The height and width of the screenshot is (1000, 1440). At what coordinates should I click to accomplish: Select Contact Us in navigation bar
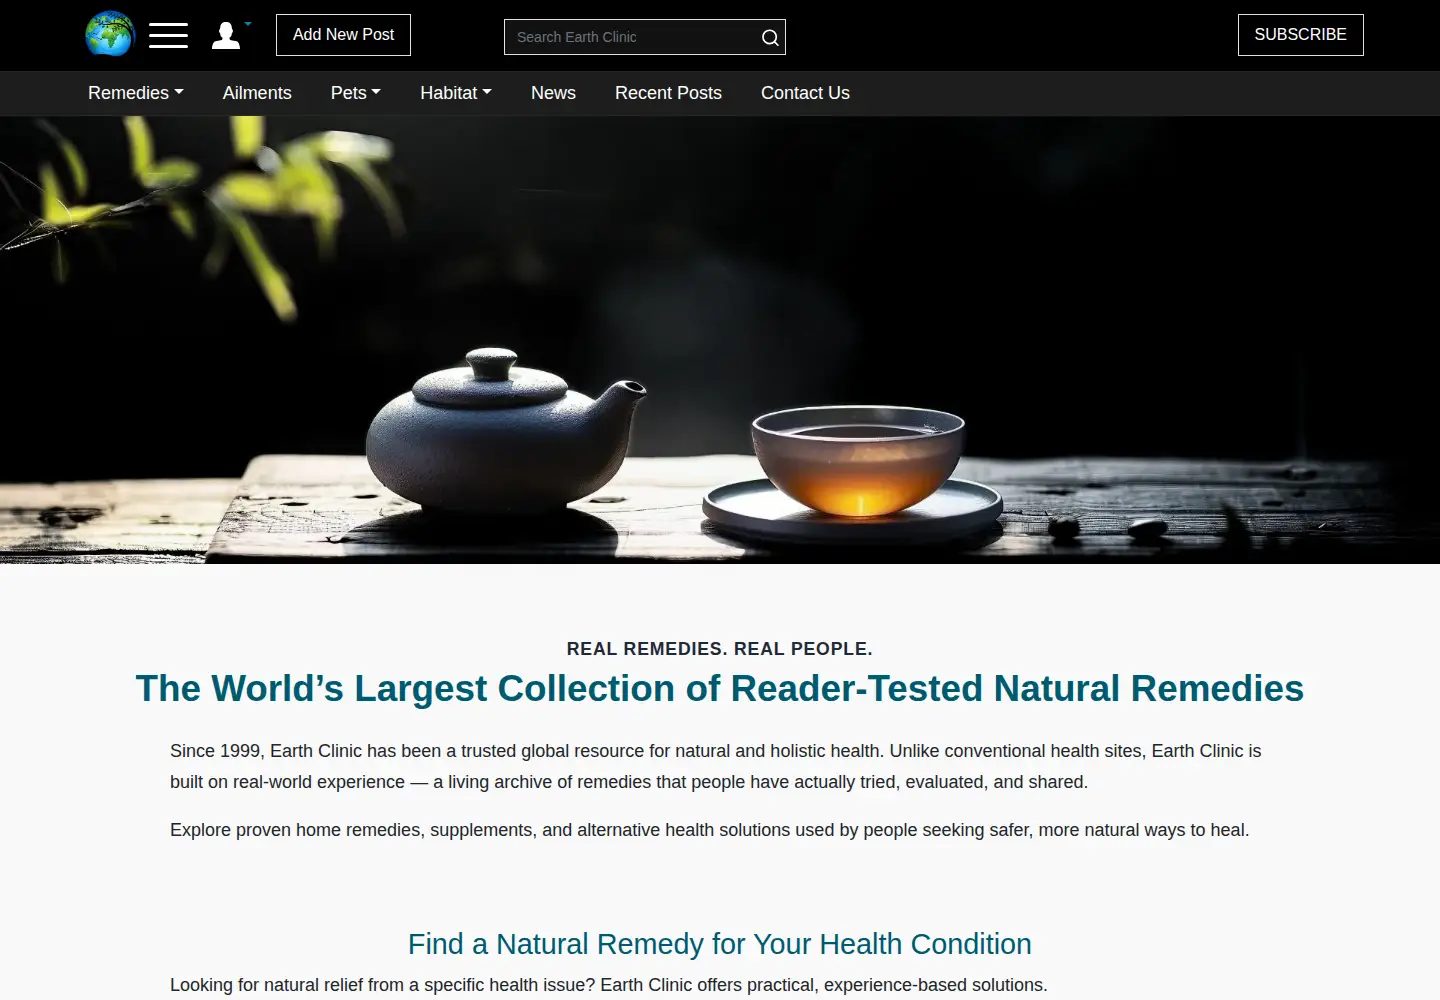tap(805, 93)
